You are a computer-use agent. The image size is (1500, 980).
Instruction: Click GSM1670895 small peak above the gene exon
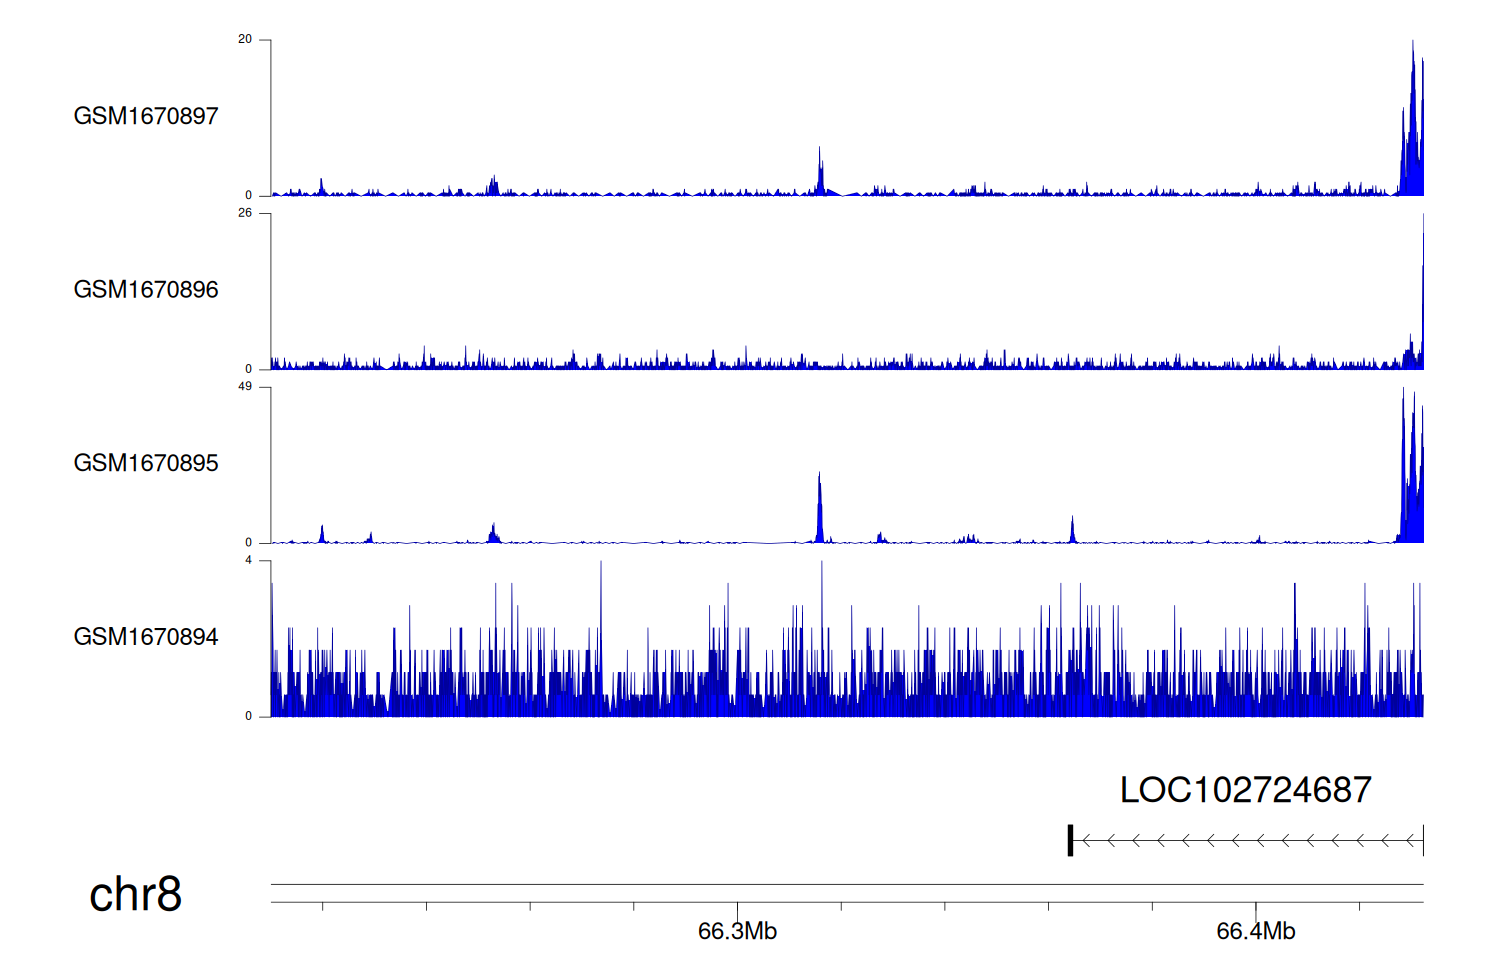[1072, 530]
